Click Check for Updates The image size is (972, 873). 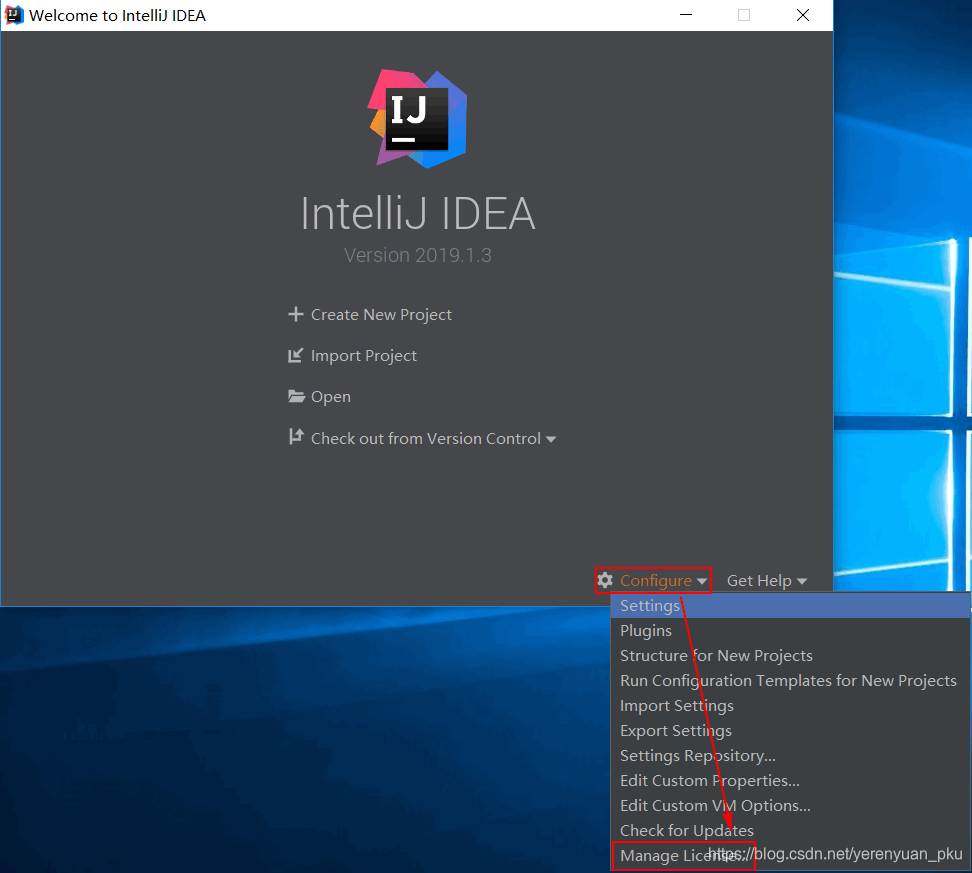pos(790,830)
